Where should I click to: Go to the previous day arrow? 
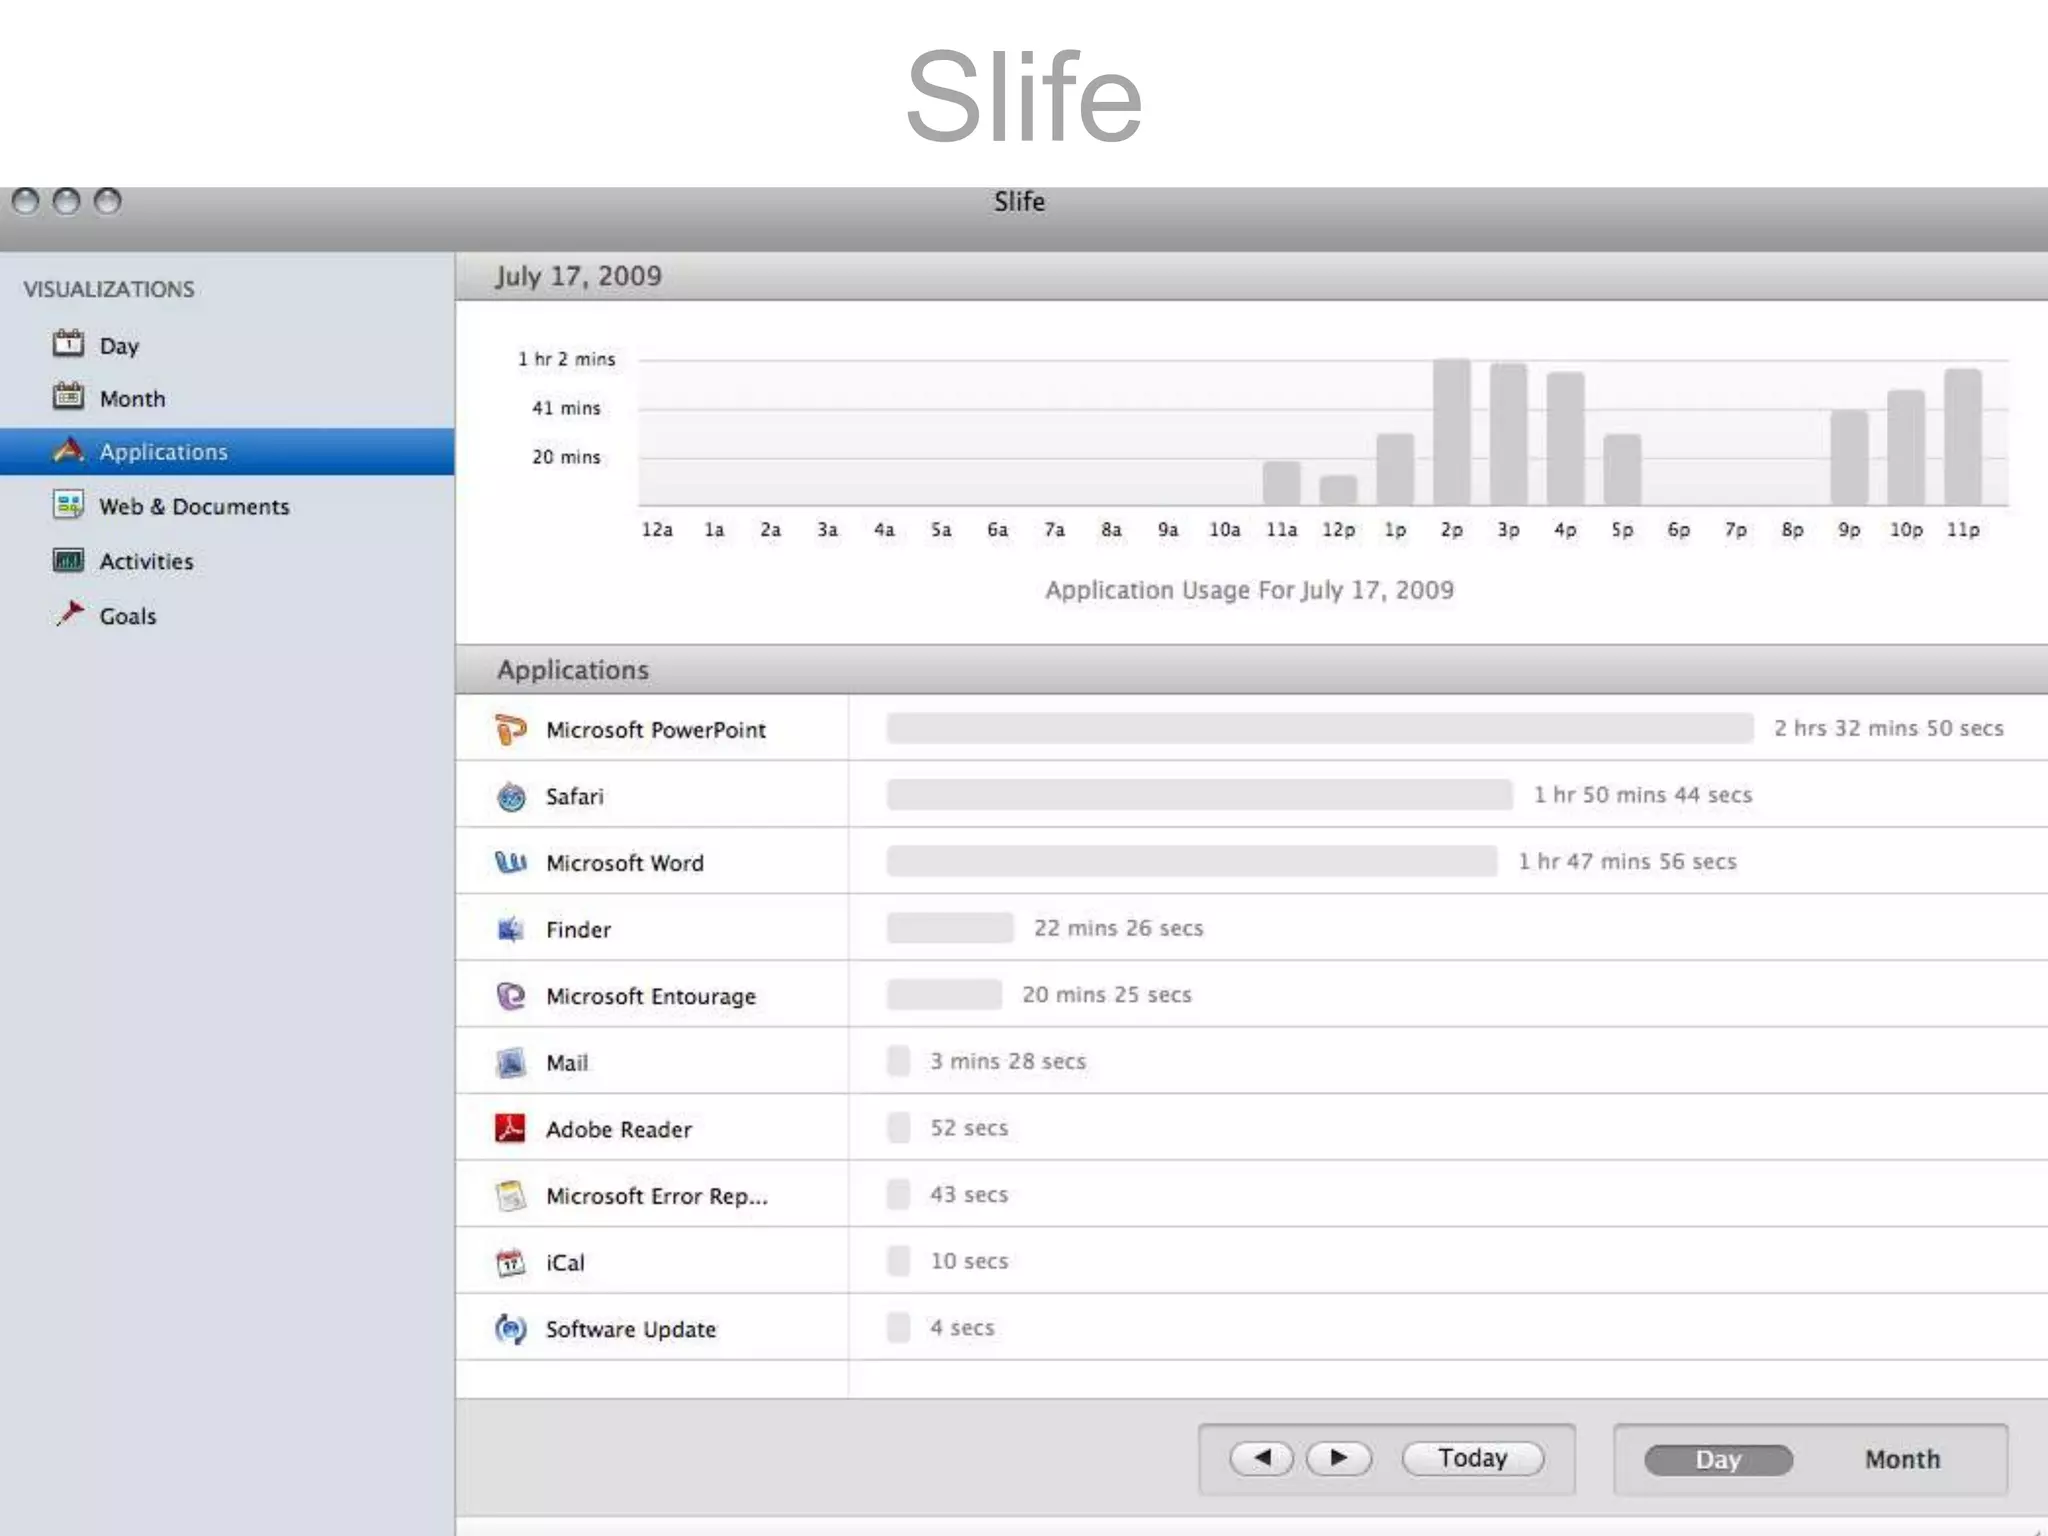pos(1262,1459)
